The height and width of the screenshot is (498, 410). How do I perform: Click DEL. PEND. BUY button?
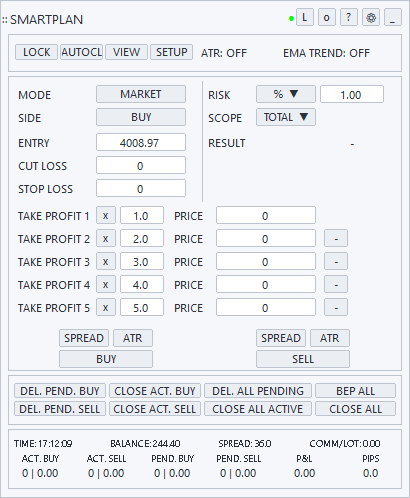[x=60, y=391]
